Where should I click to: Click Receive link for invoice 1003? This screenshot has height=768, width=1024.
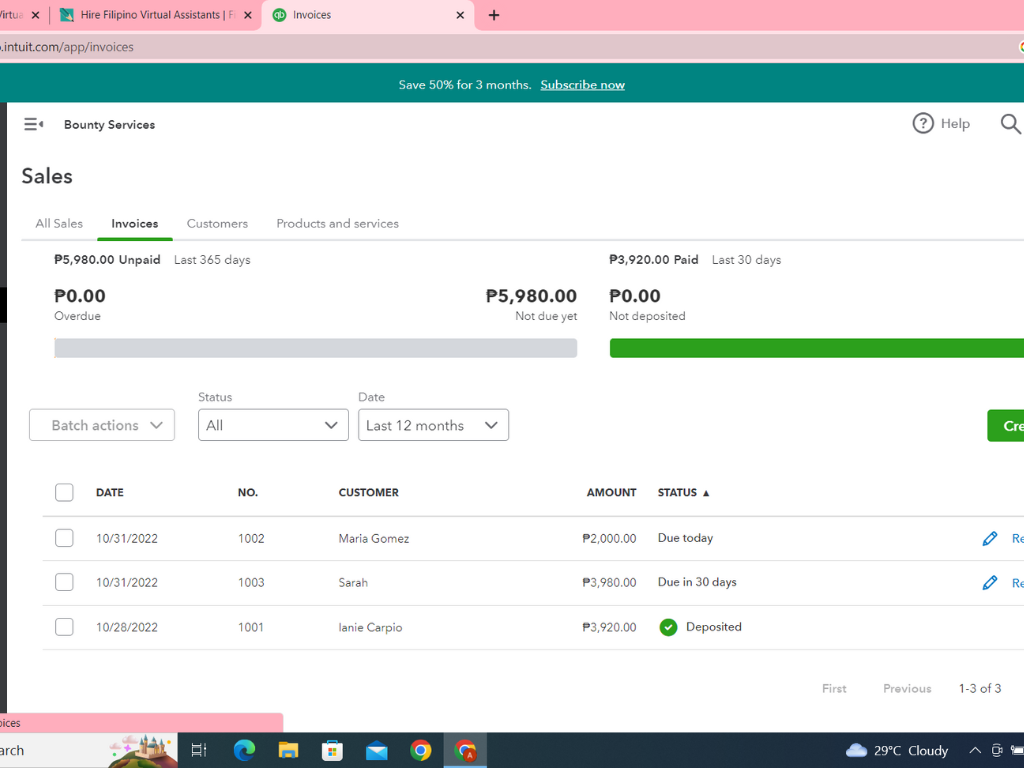click(1017, 583)
